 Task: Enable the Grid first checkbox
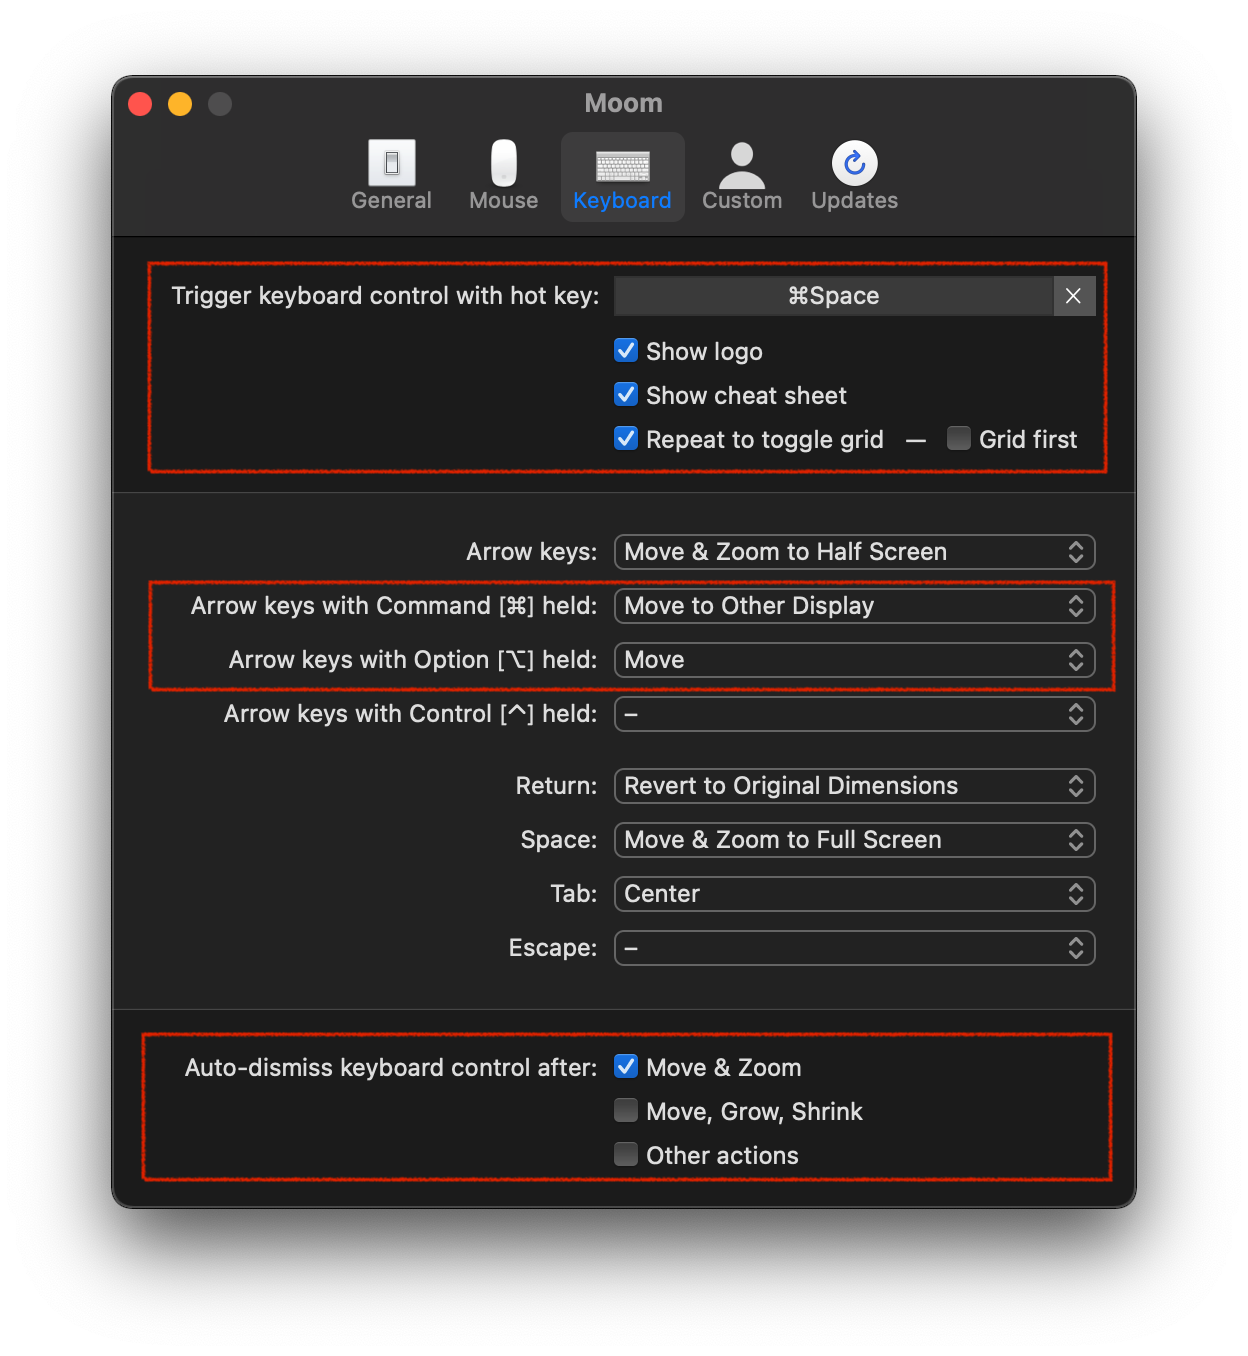pyautogui.click(x=959, y=439)
